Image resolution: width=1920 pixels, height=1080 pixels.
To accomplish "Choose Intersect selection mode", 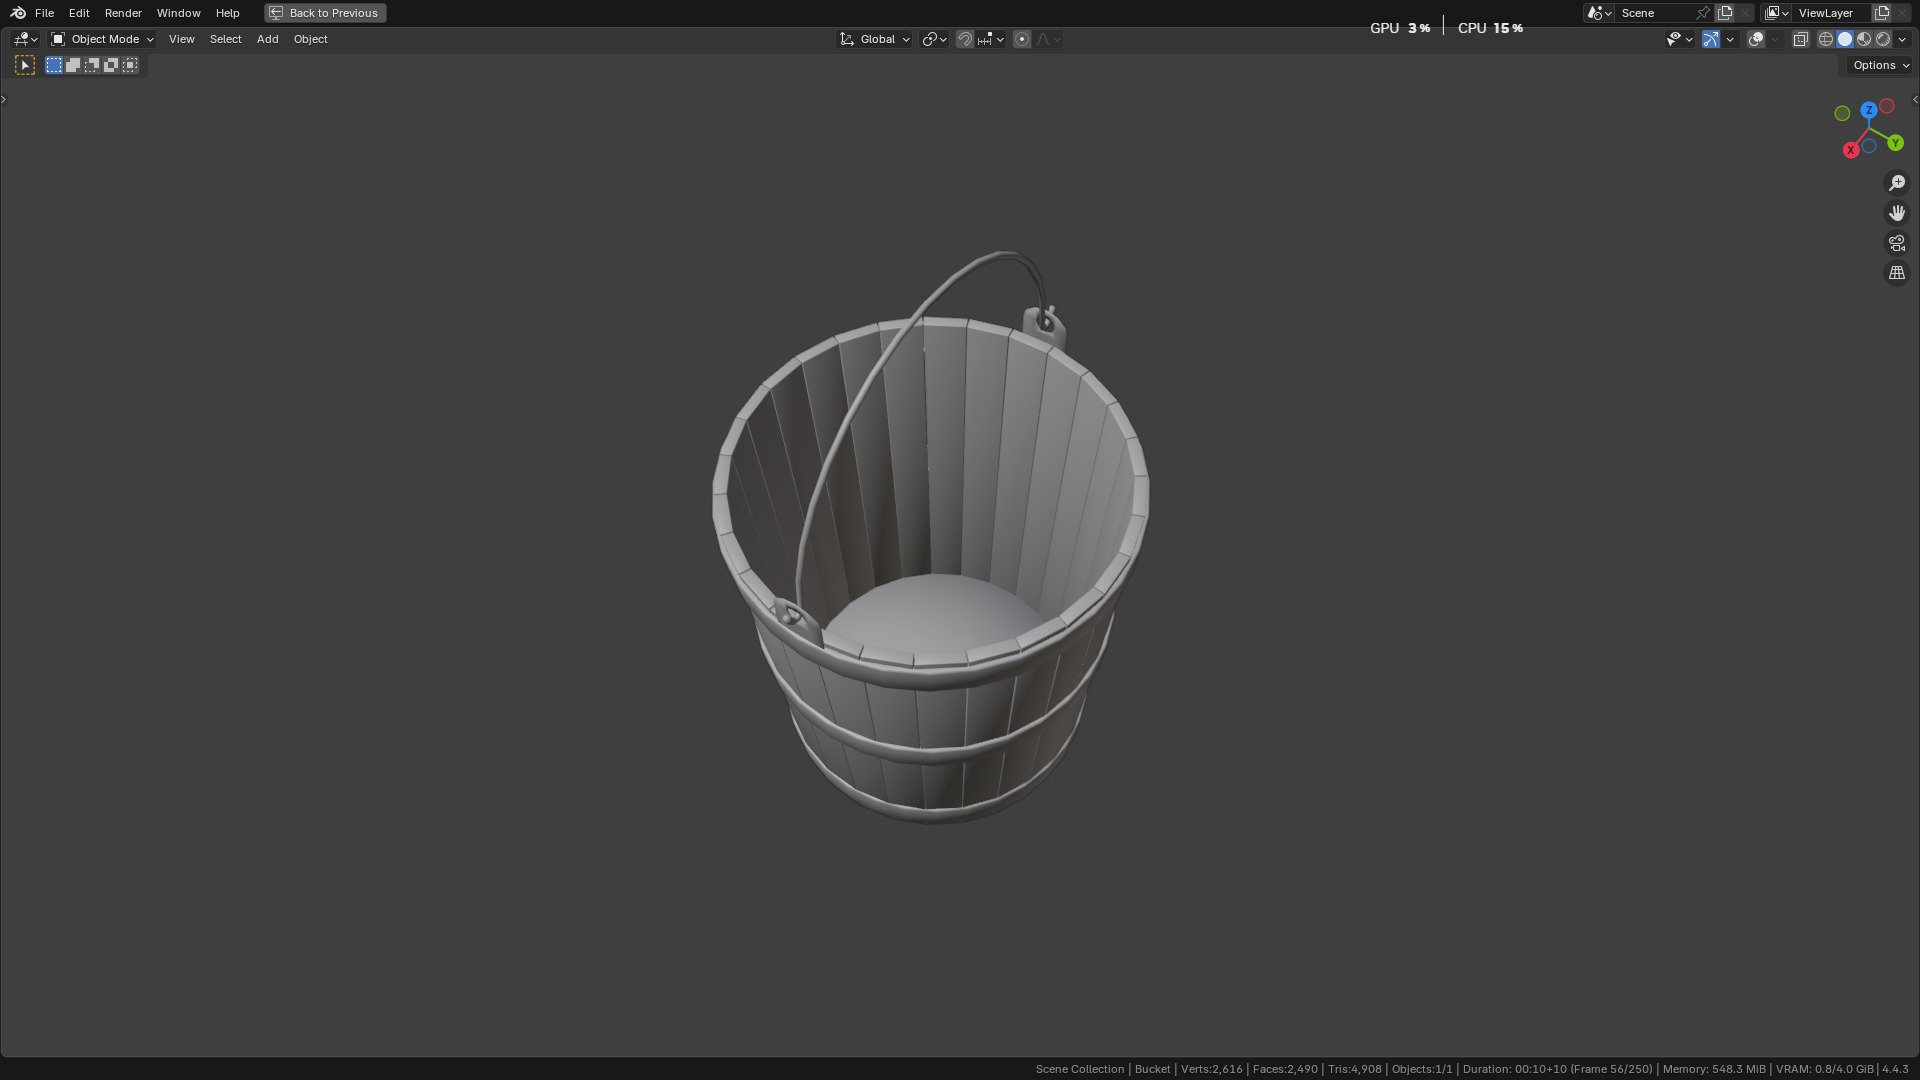I will pos(130,65).
